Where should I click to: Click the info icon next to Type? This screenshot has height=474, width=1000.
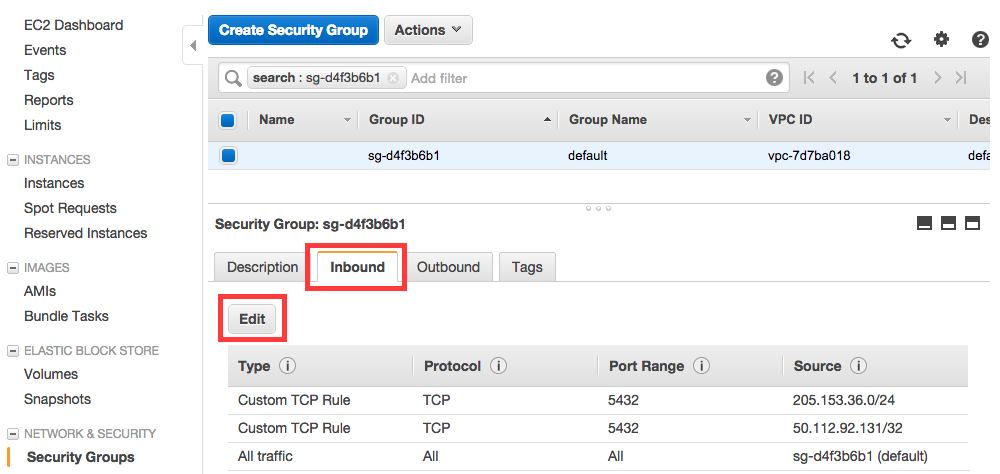[x=288, y=366]
